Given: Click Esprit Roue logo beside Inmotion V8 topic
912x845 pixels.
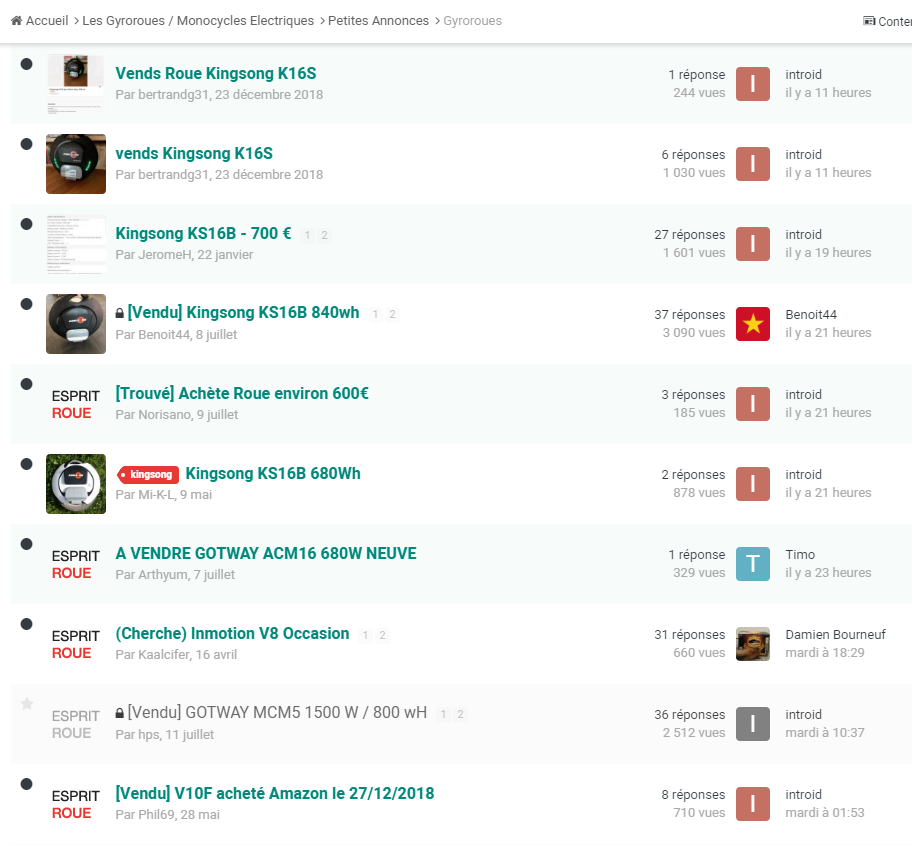Looking at the screenshot, I should point(76,644).
